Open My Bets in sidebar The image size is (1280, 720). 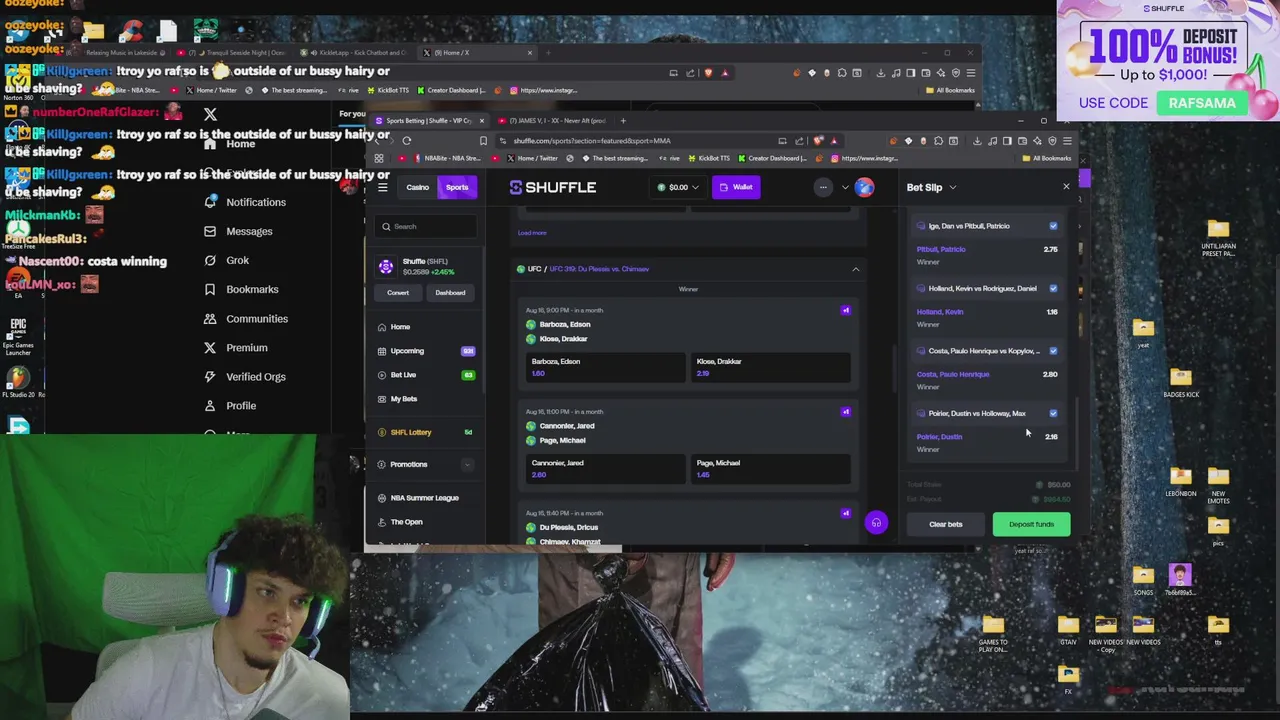tap(404, 399)
